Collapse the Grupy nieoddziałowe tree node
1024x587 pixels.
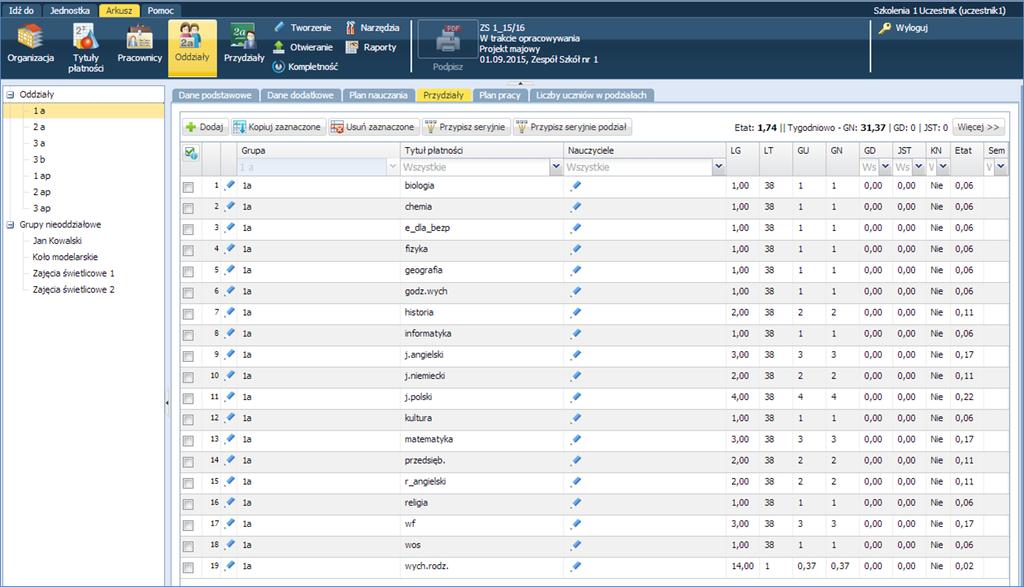pyautogui.click(x=10, y=225)
